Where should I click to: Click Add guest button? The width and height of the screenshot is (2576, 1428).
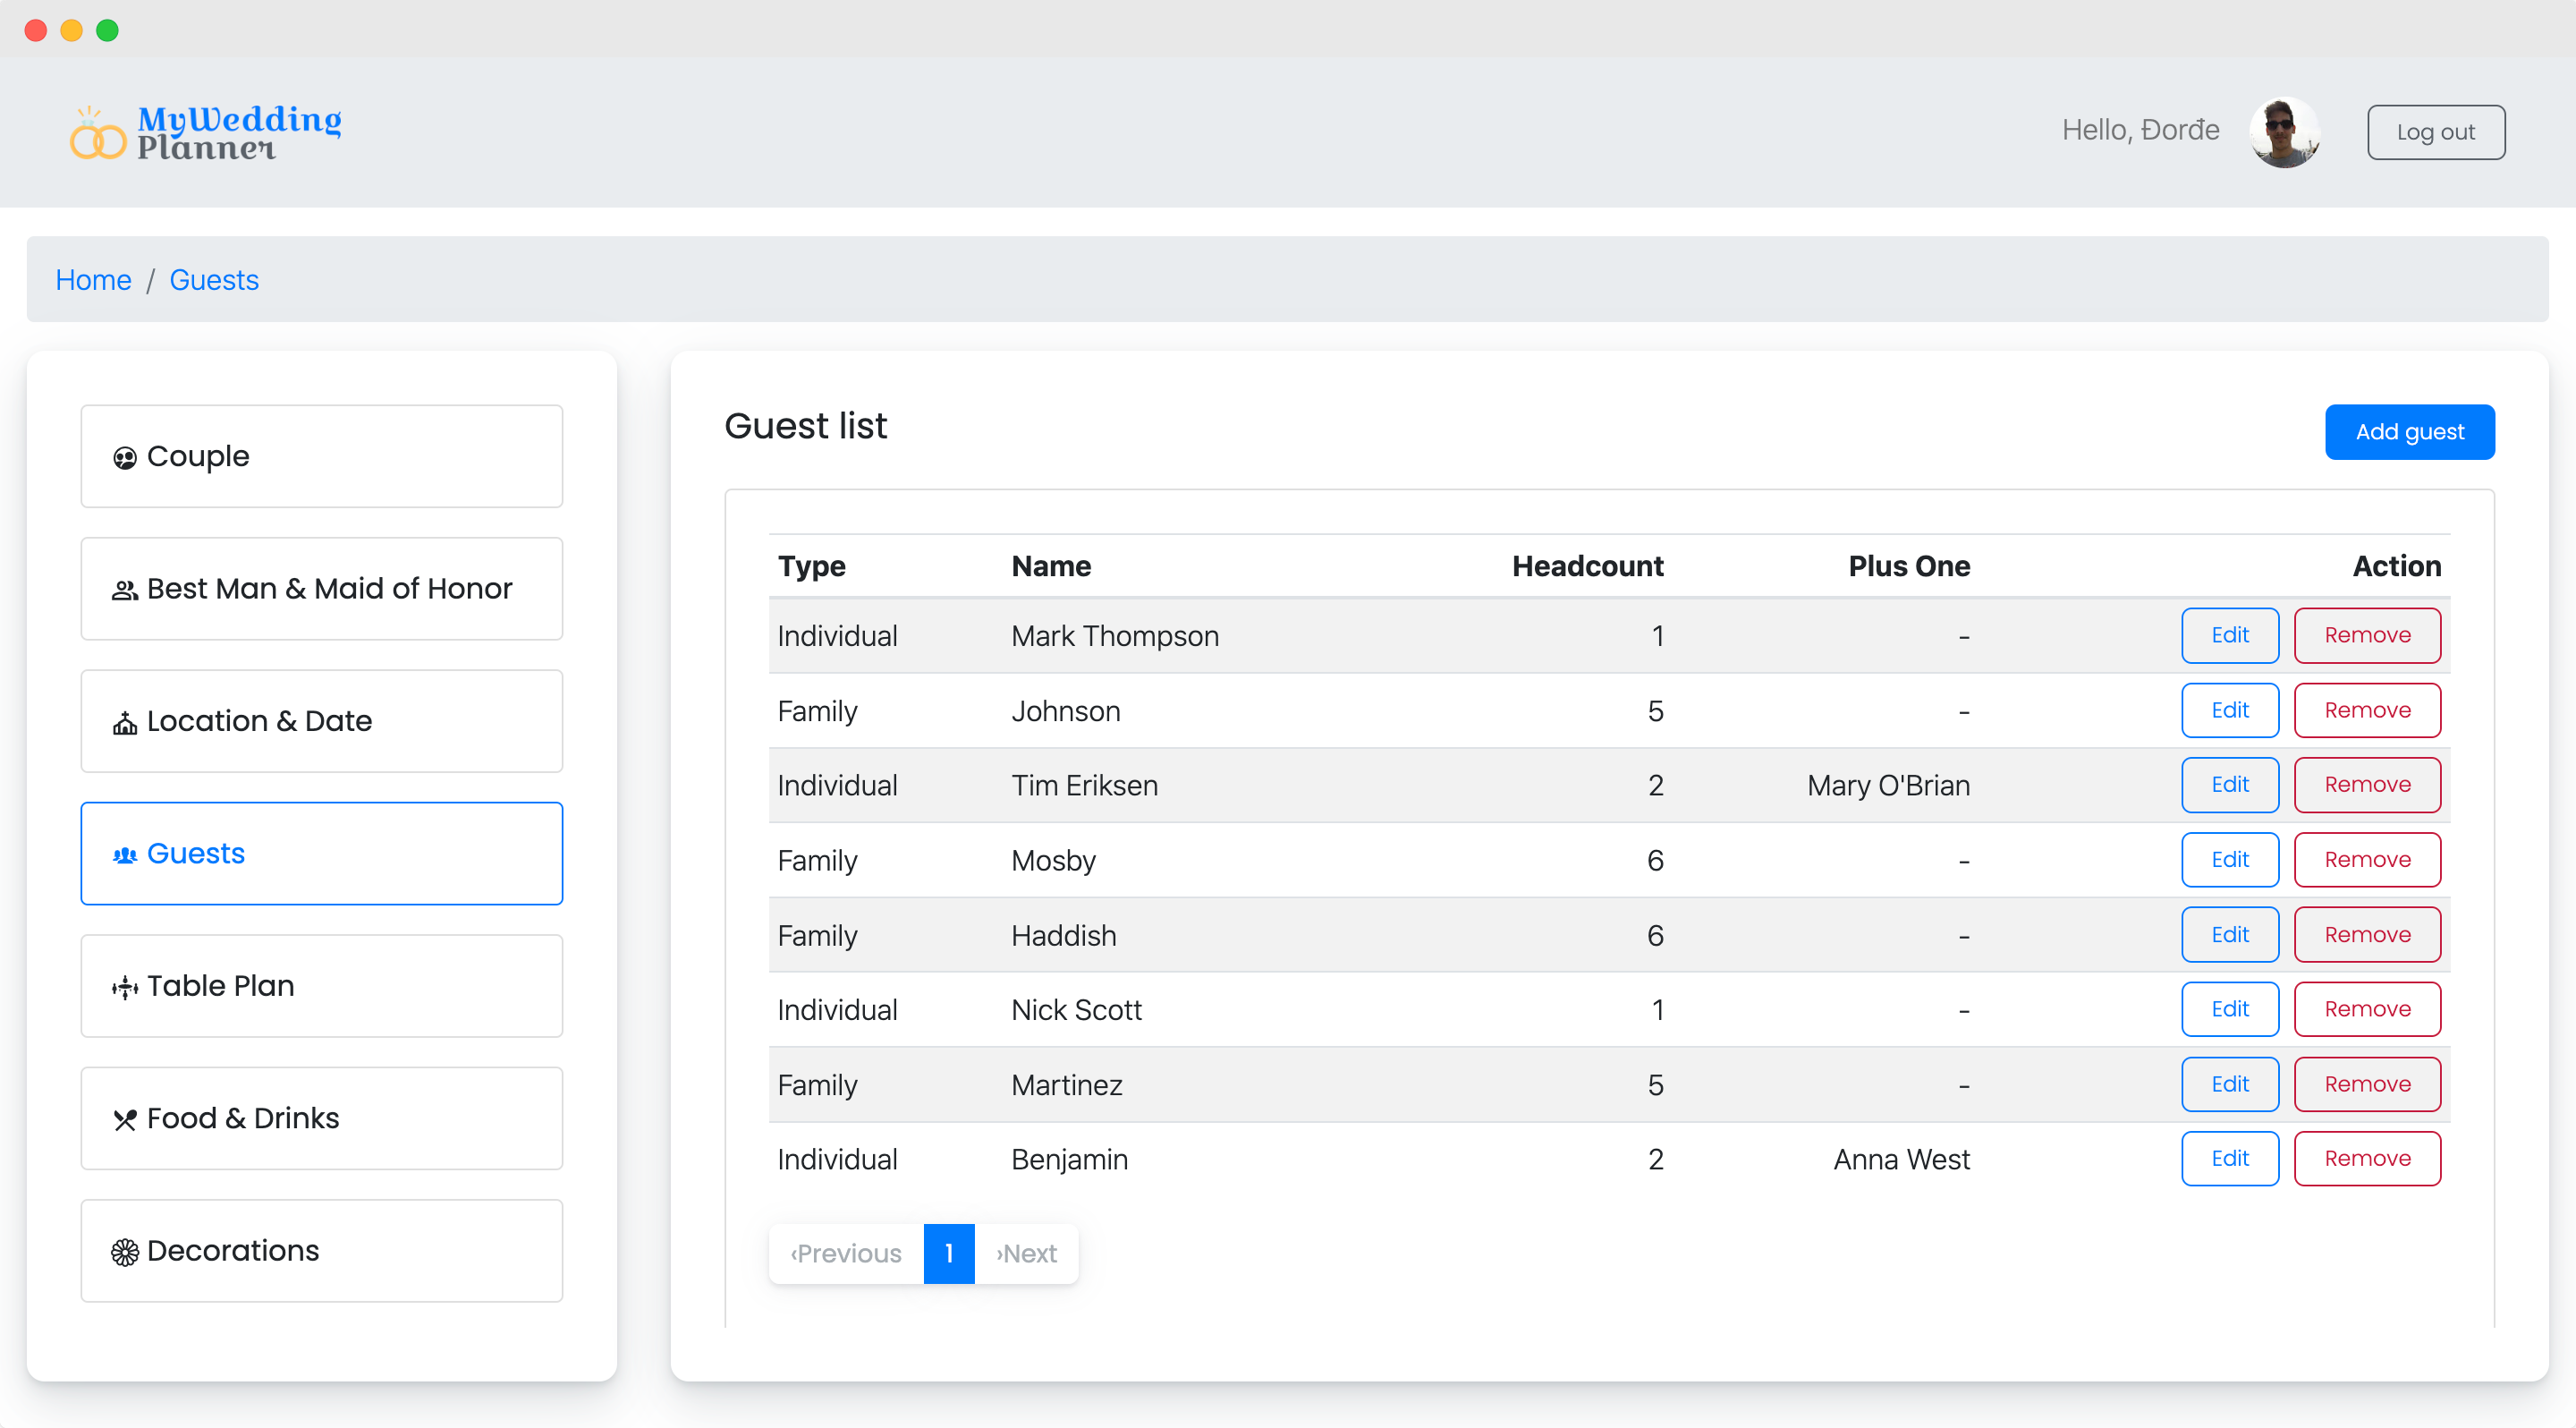tap(2409, 431)
